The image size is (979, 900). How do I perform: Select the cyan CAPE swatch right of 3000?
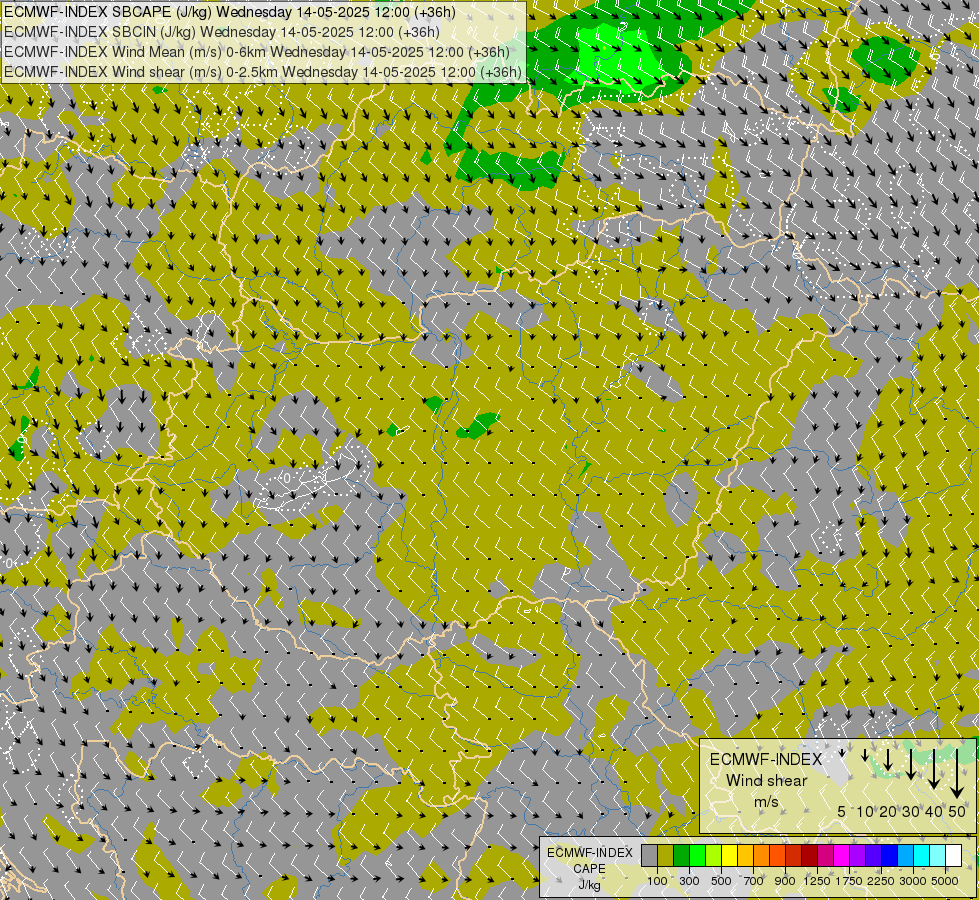coord(922,856)
